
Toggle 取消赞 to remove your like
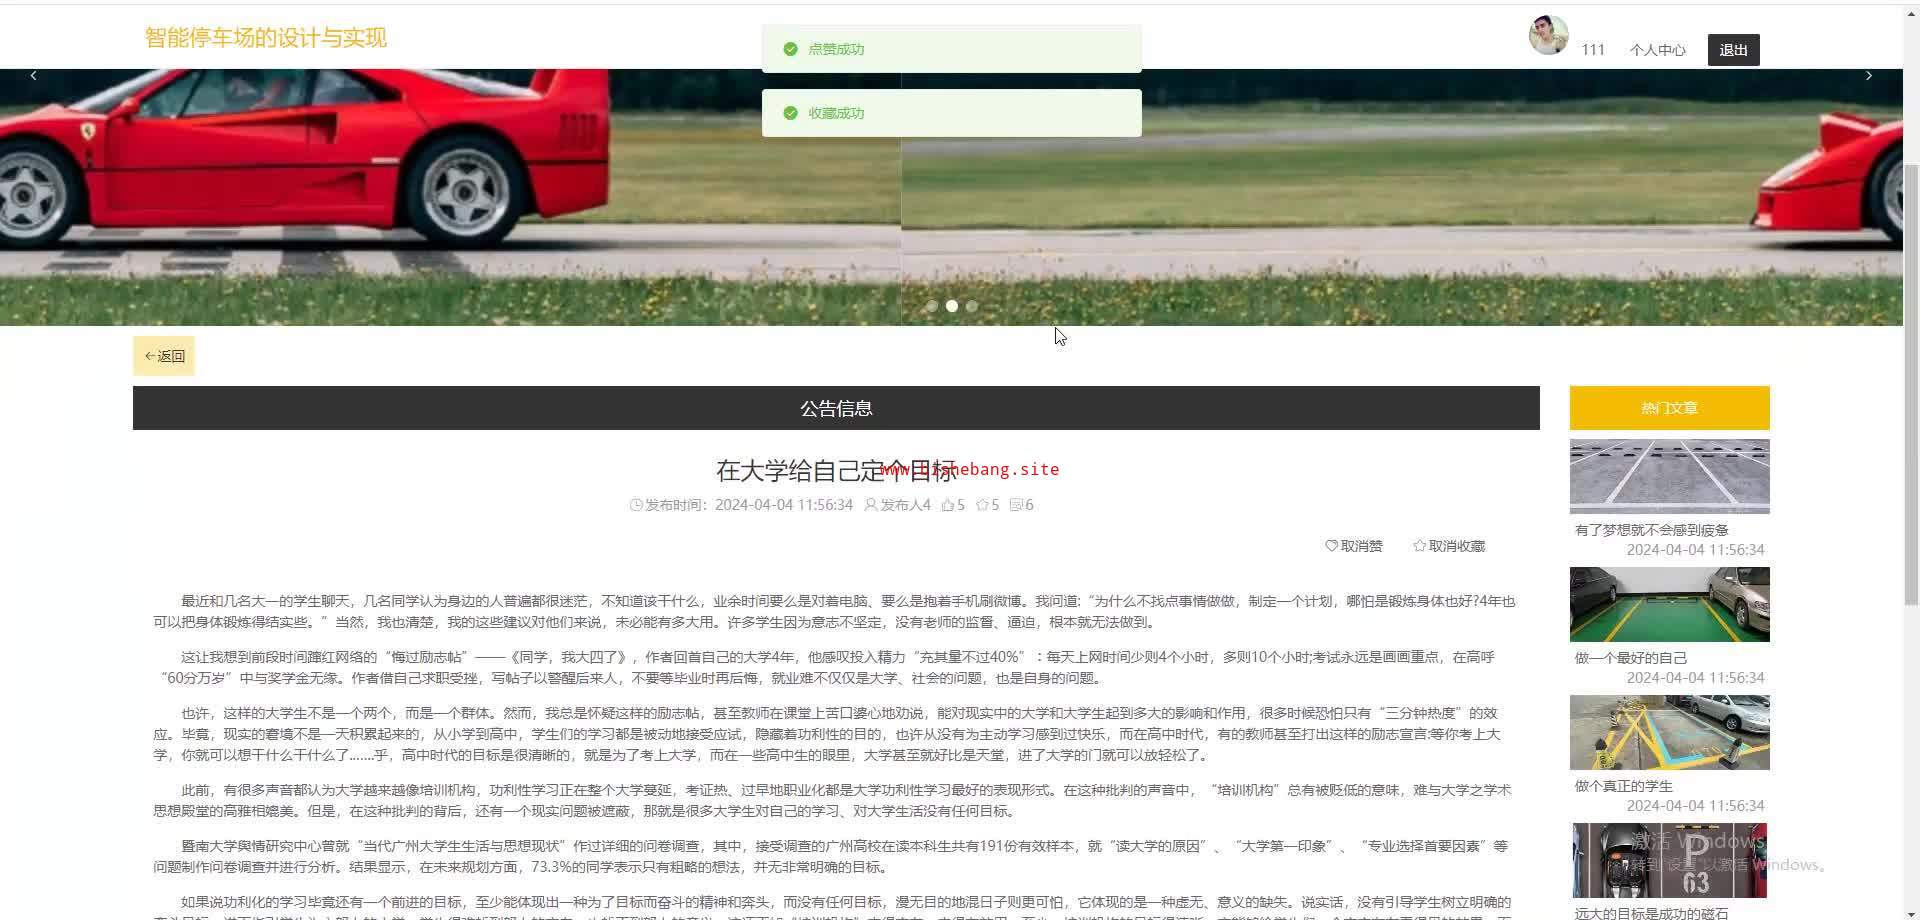1354,546
